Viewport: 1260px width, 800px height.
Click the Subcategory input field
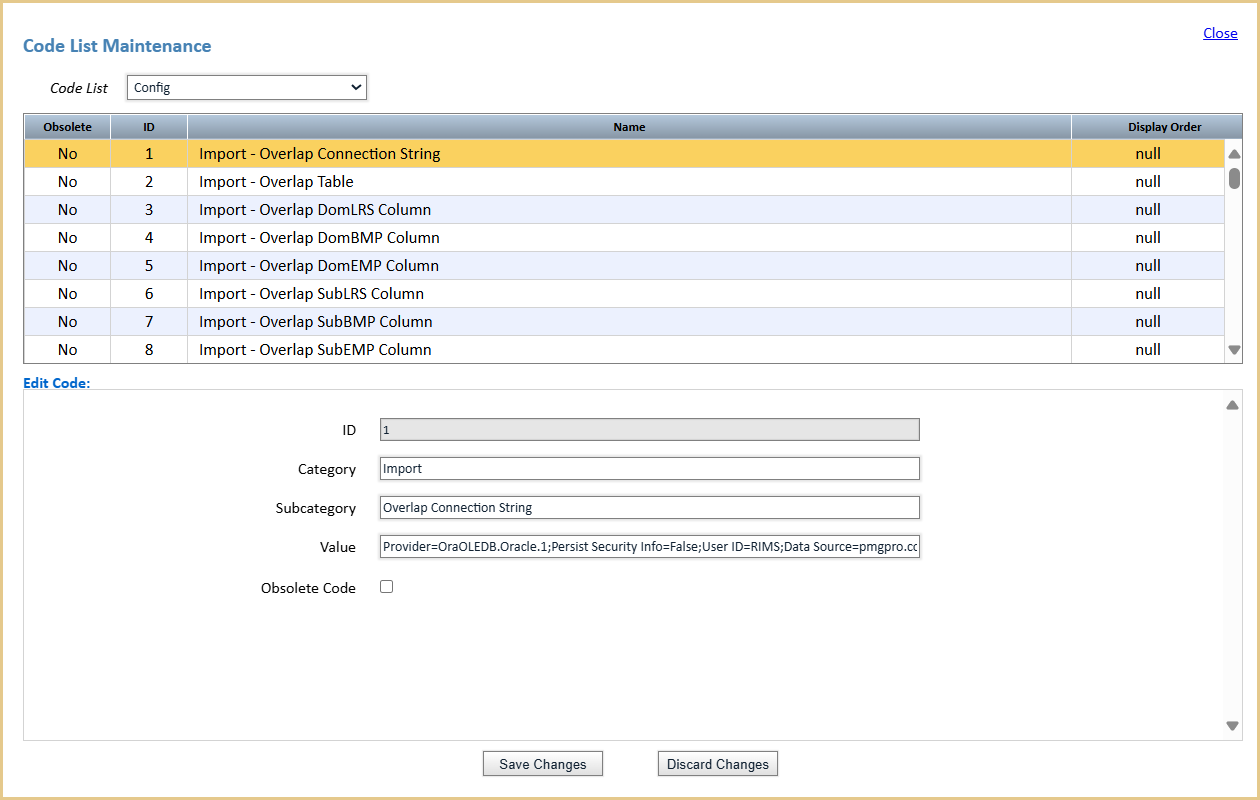[x=650, y=507]
